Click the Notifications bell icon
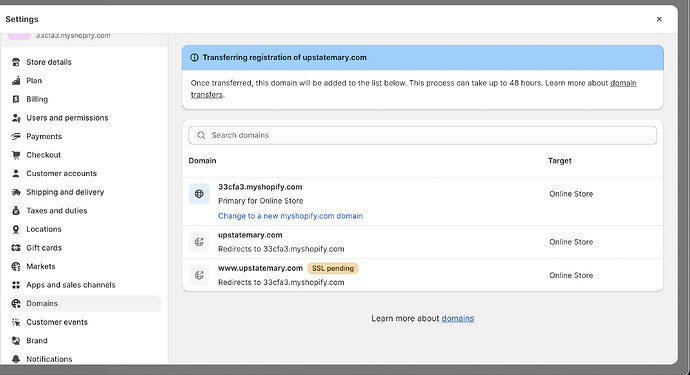Viewport: 690px width, 375px height. pyautogui.click(x=16, y=359)
